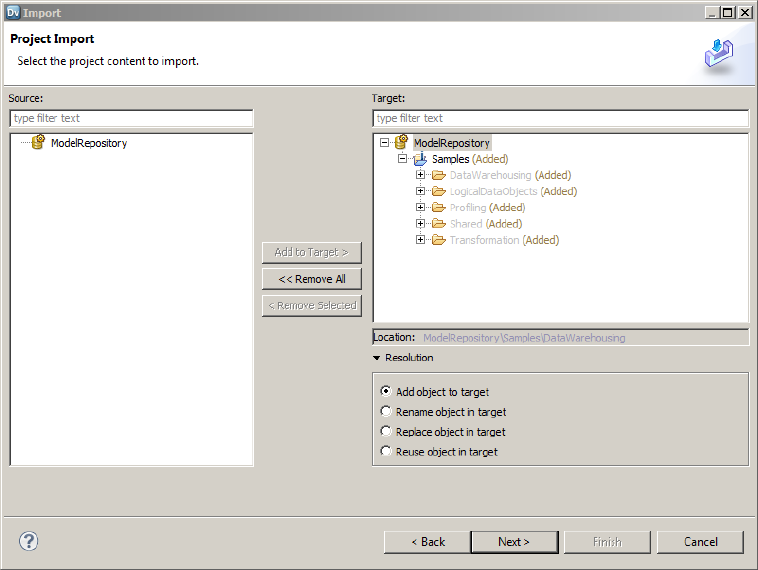
Task: Focus the Source filter text field
Action: coord(131,118)
